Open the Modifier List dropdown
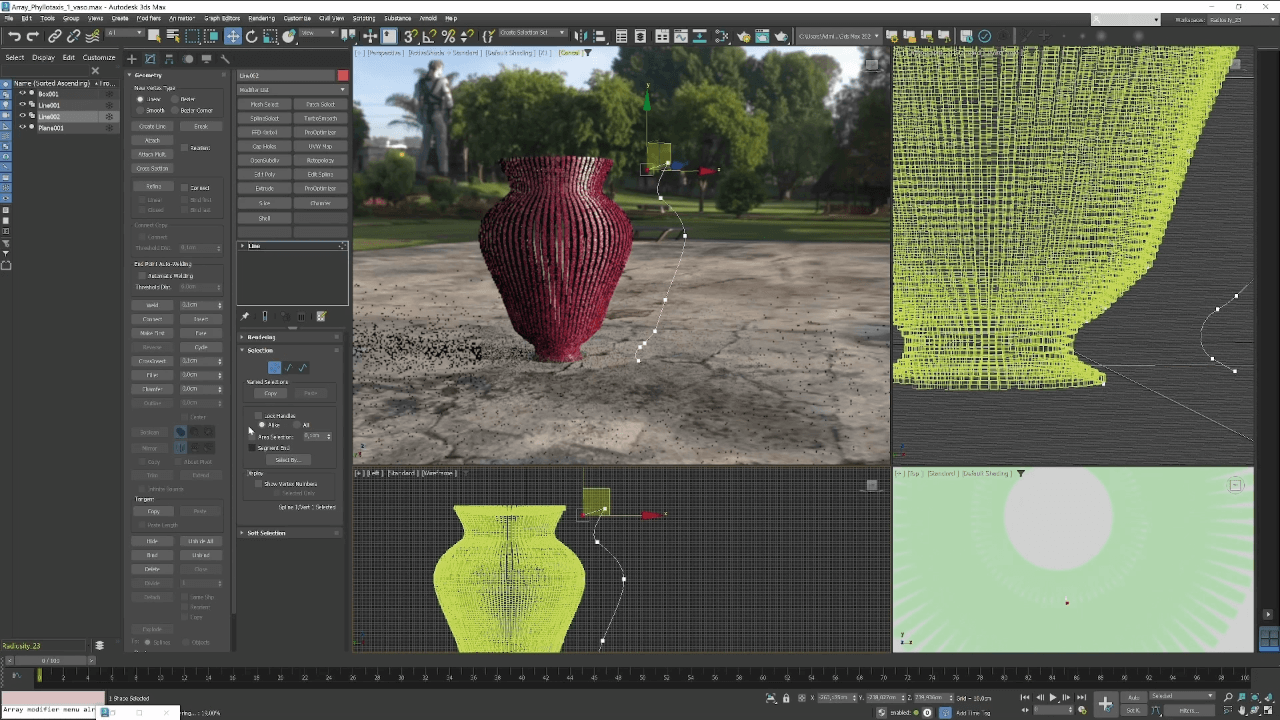Viewport: 1280px width, 720px height. click(x=292, y=89)
